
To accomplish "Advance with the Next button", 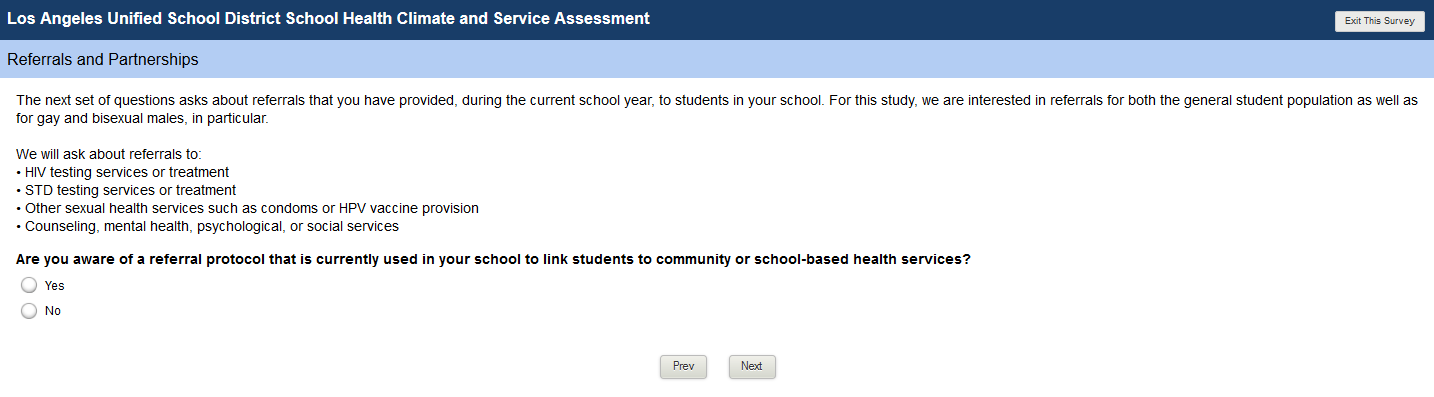I will [752, 366].
